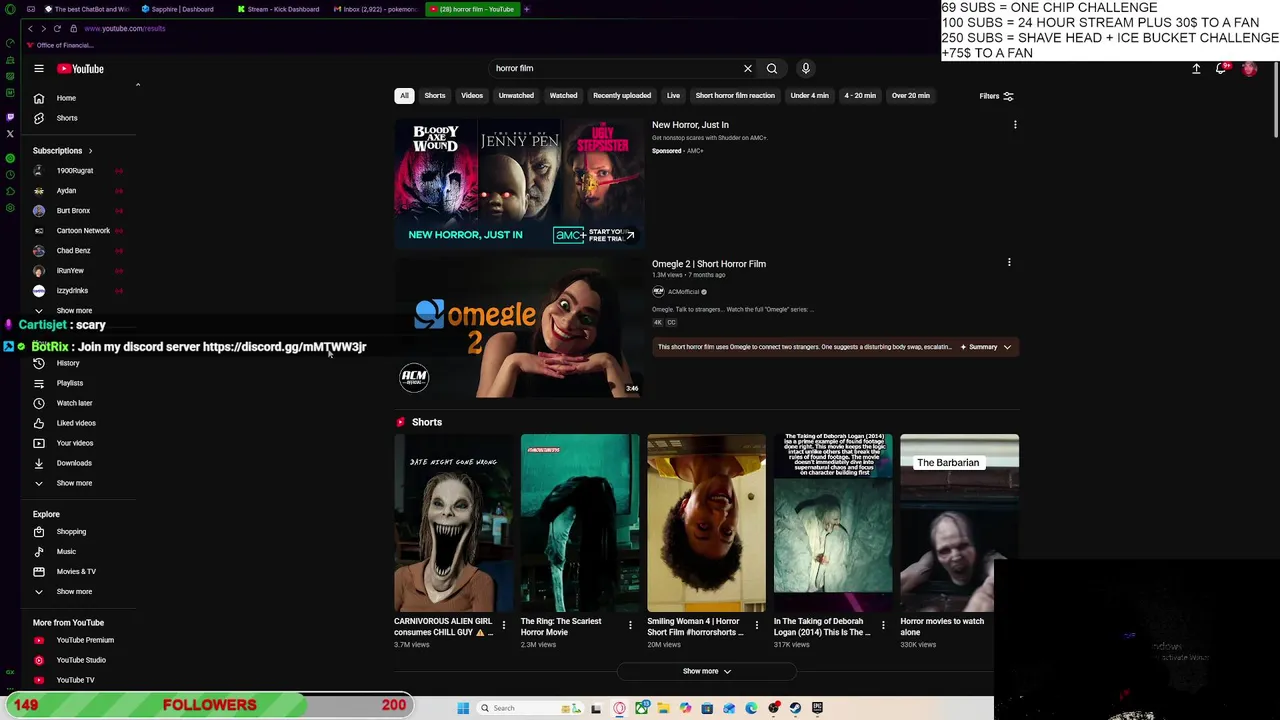Start voice search with microphone icon
The image size is (1280, 720).
click(x=806, y=69)
